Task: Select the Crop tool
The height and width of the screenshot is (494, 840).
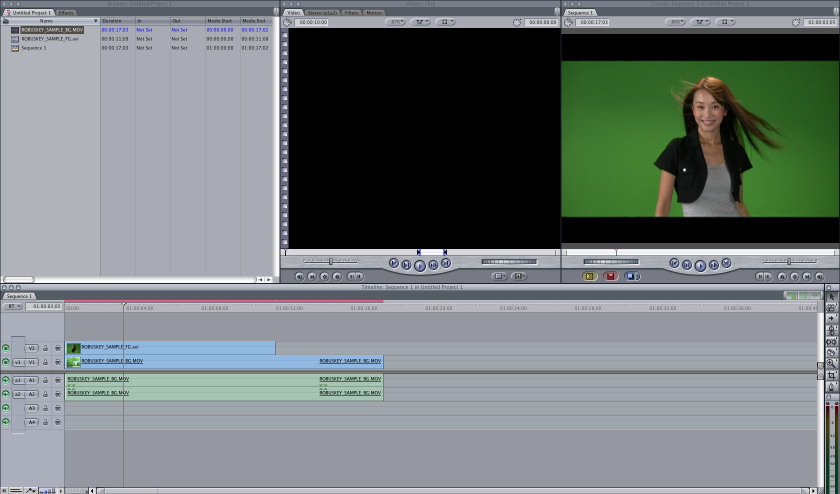Action: pos(831,375)
